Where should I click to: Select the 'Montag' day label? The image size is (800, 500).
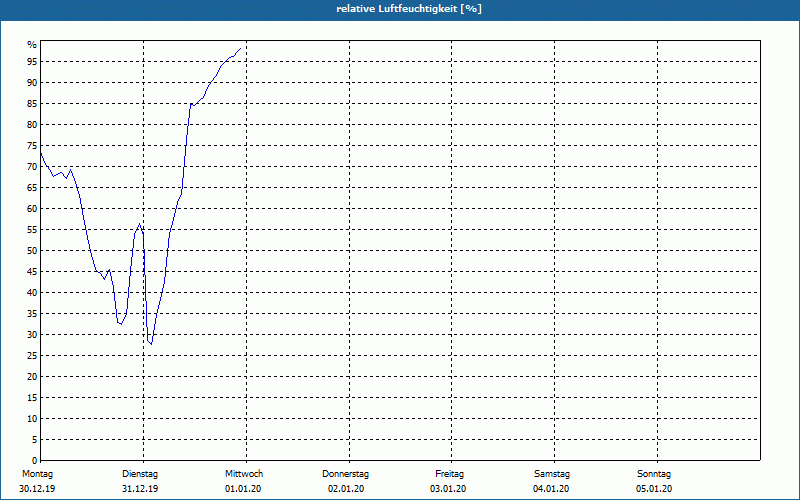click(x=37, y=474)
